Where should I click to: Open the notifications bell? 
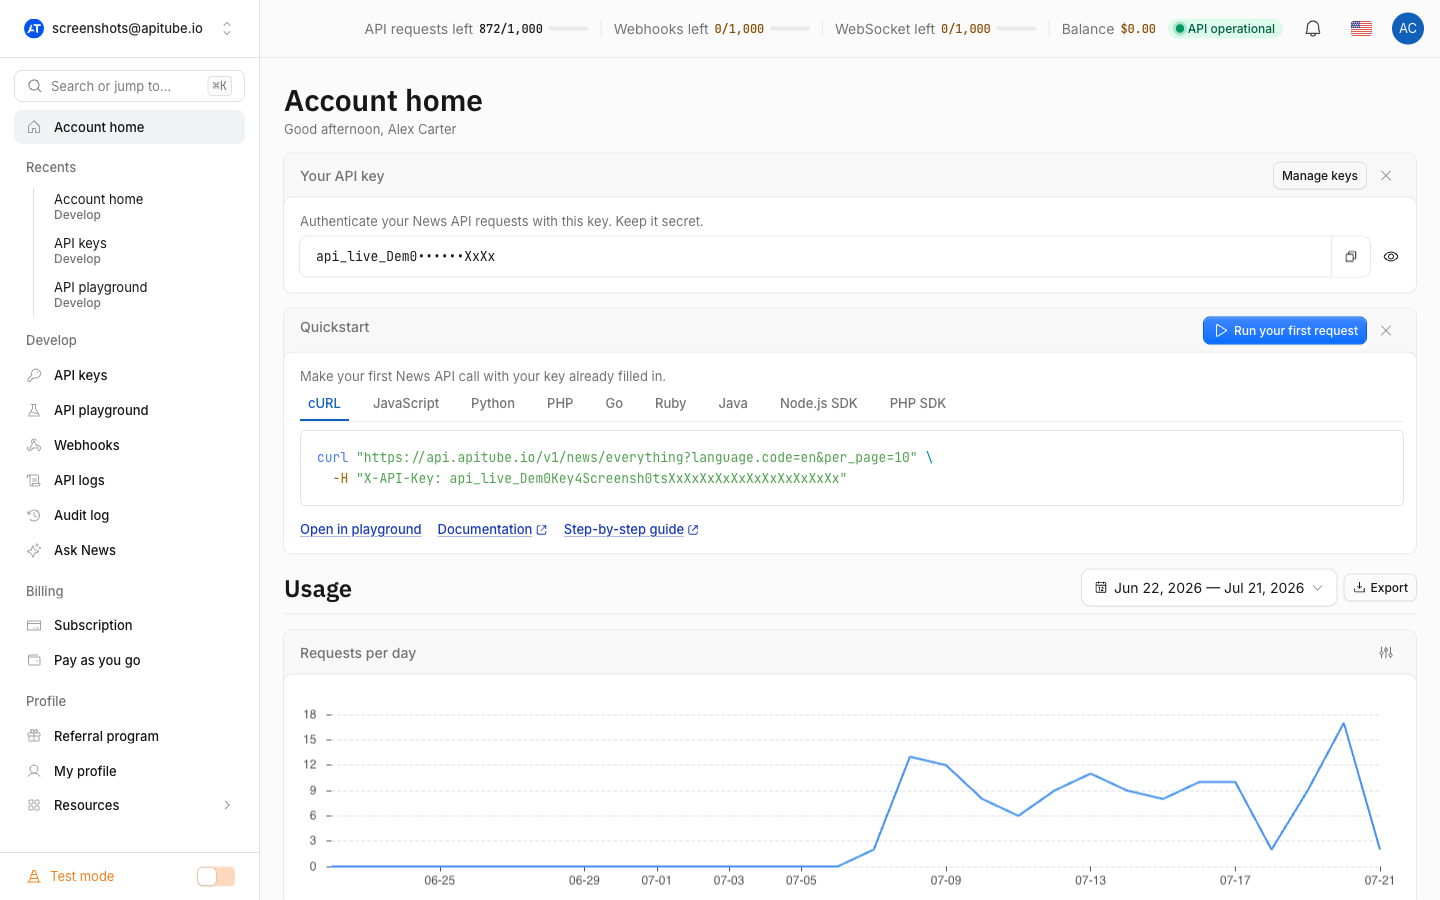(1313, 29)
